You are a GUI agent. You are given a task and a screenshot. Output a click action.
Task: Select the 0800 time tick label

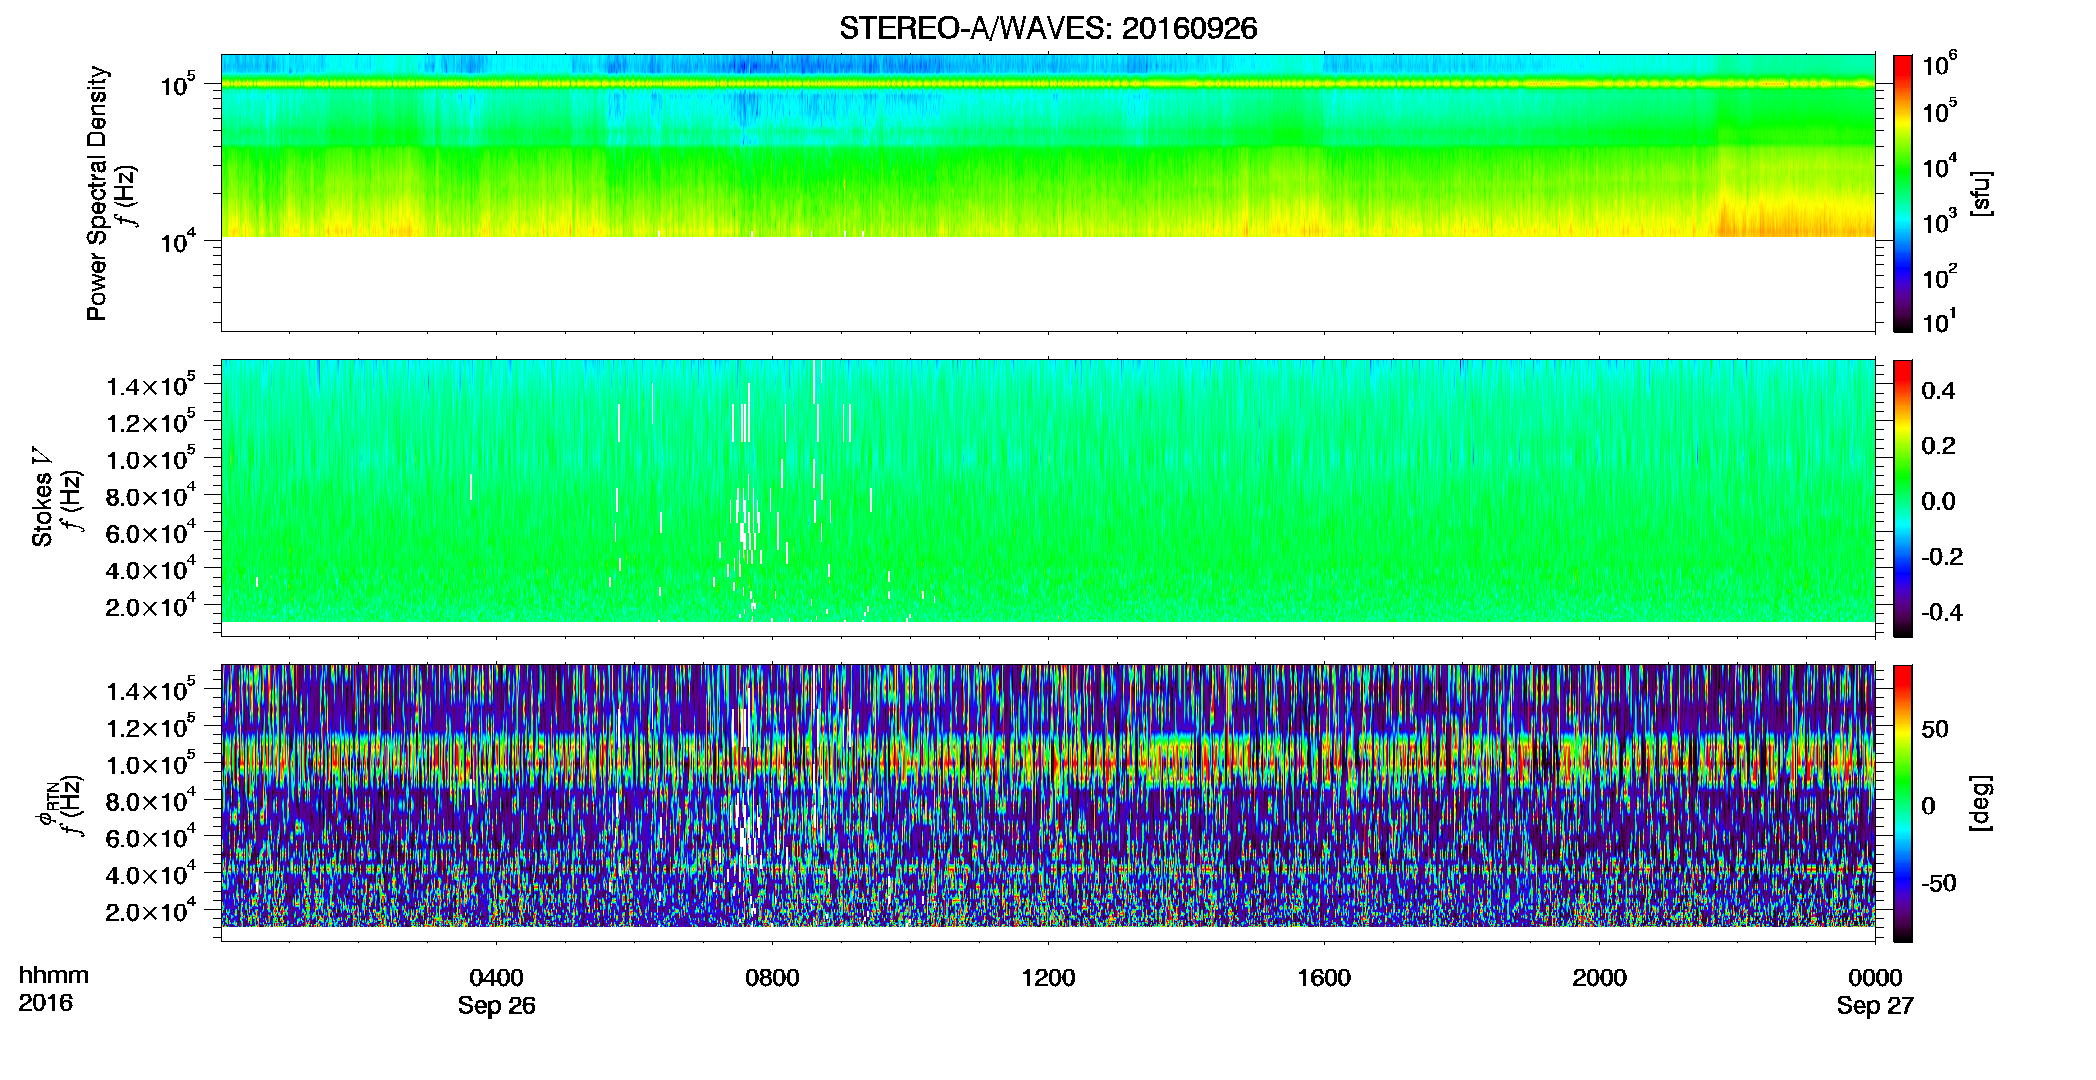[772, 978]
